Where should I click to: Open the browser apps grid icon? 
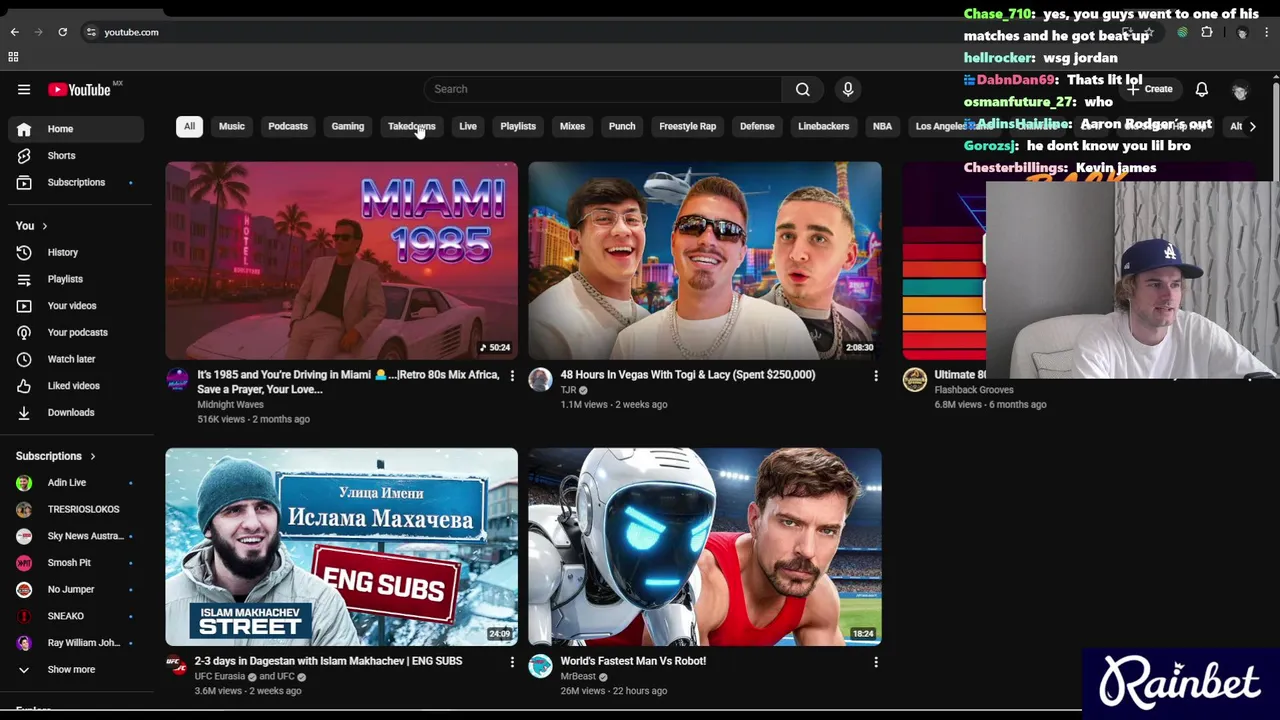point(13,57)
